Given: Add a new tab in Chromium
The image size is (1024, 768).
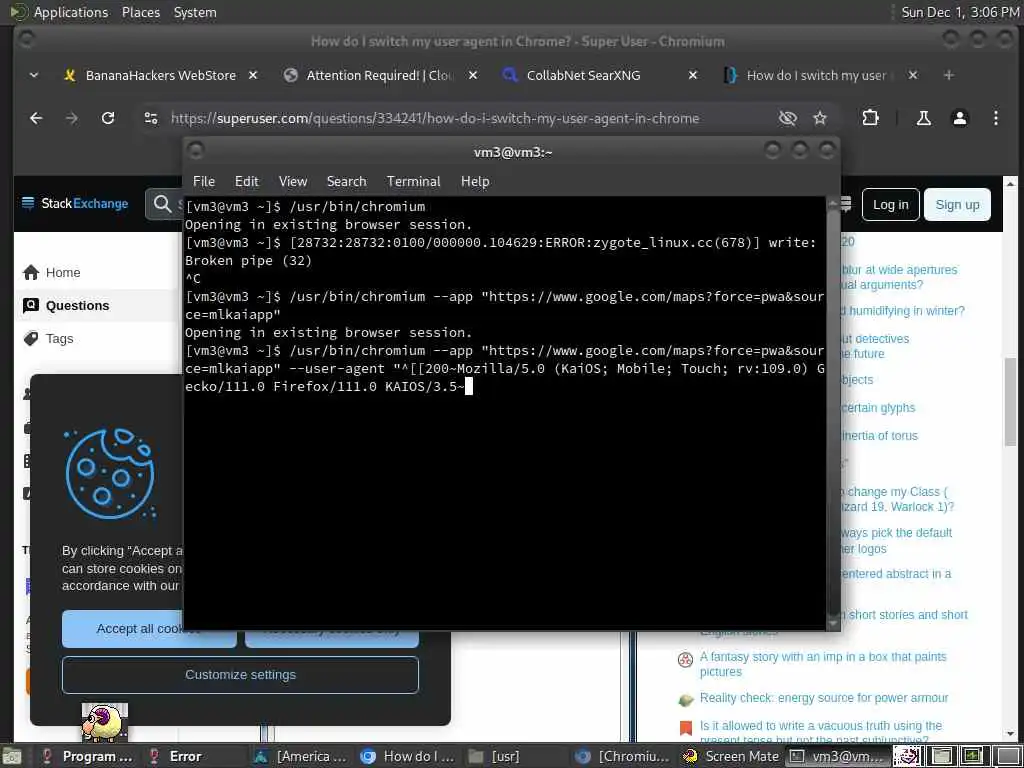Looking at the screenshot, I should point(948,76).
